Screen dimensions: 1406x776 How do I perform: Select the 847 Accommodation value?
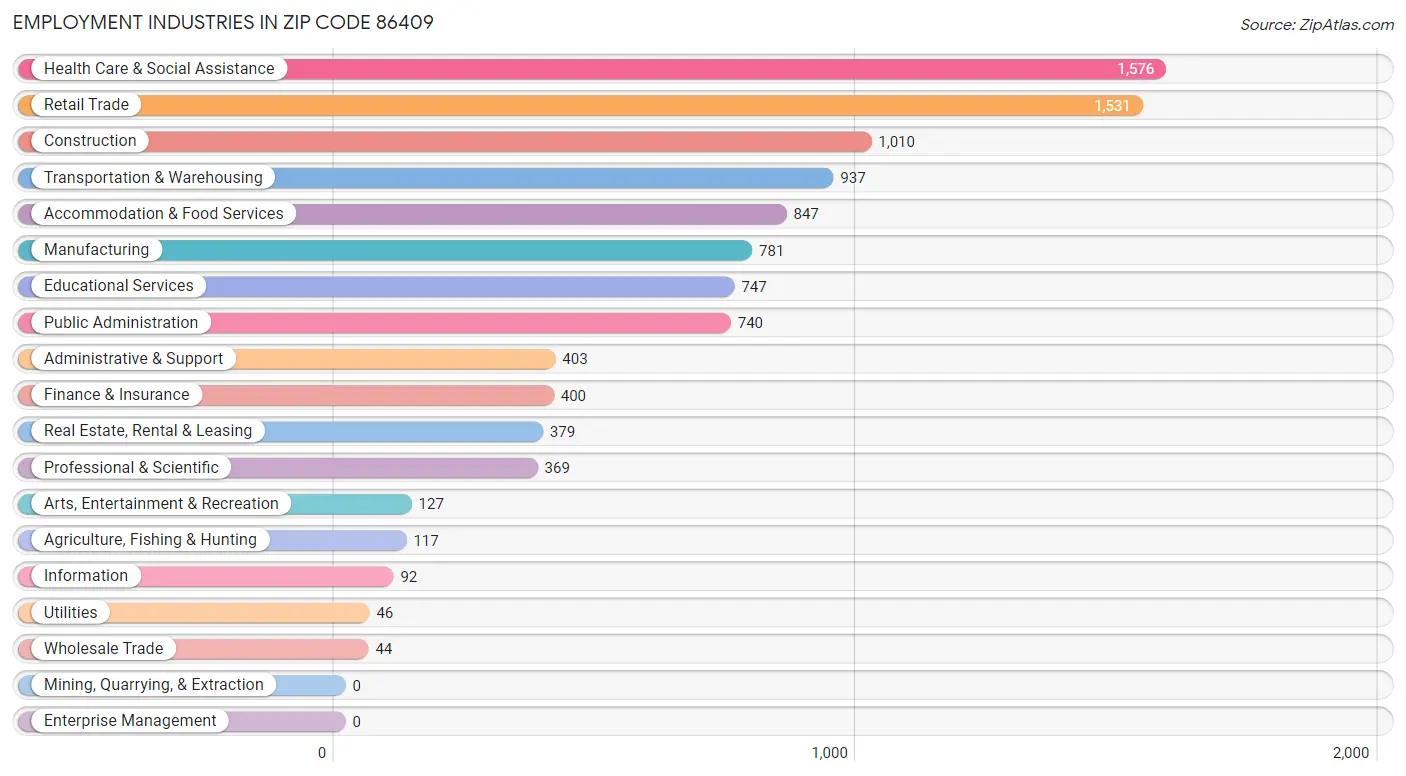coord(806,214)
